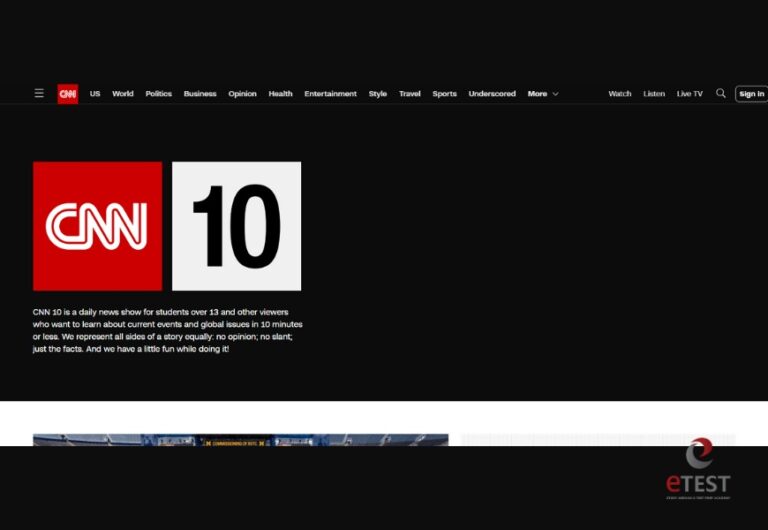Go to the US section
Image resolution: width=768 pixels, height=530 pixels.
[95, 94]
